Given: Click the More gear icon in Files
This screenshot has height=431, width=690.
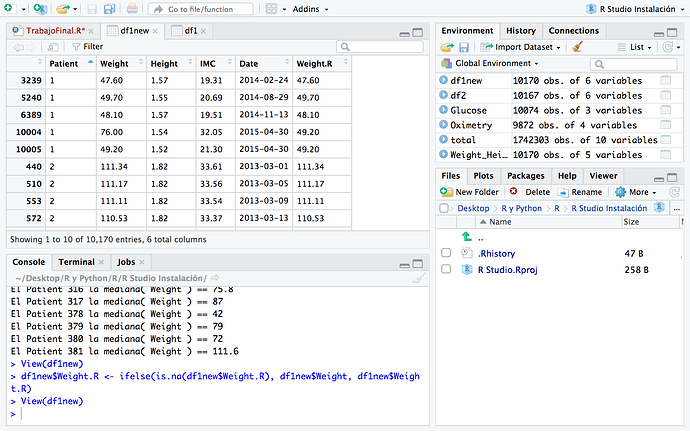Looking at the screenshot, I should (620, 192).
